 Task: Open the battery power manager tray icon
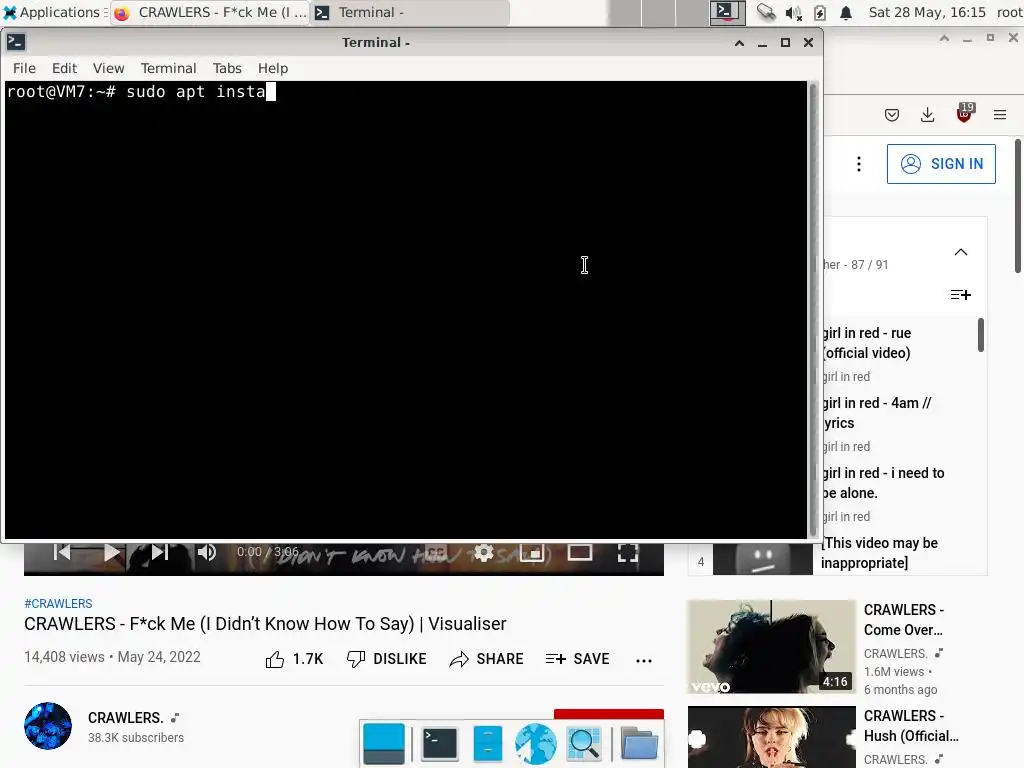[x=820, y=12]
